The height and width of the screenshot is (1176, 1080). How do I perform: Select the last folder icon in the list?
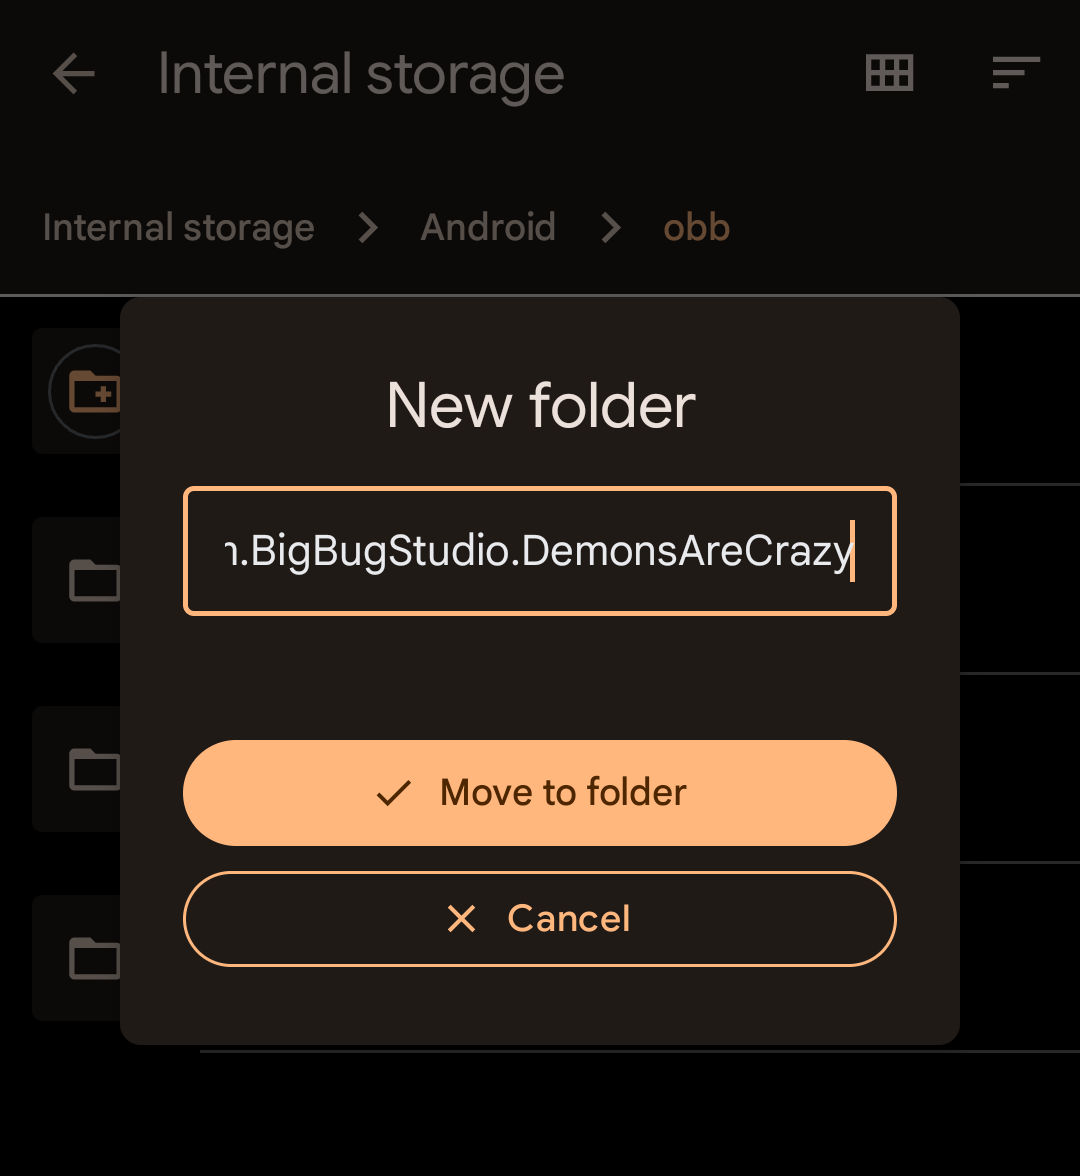click(x=94, y=958)
